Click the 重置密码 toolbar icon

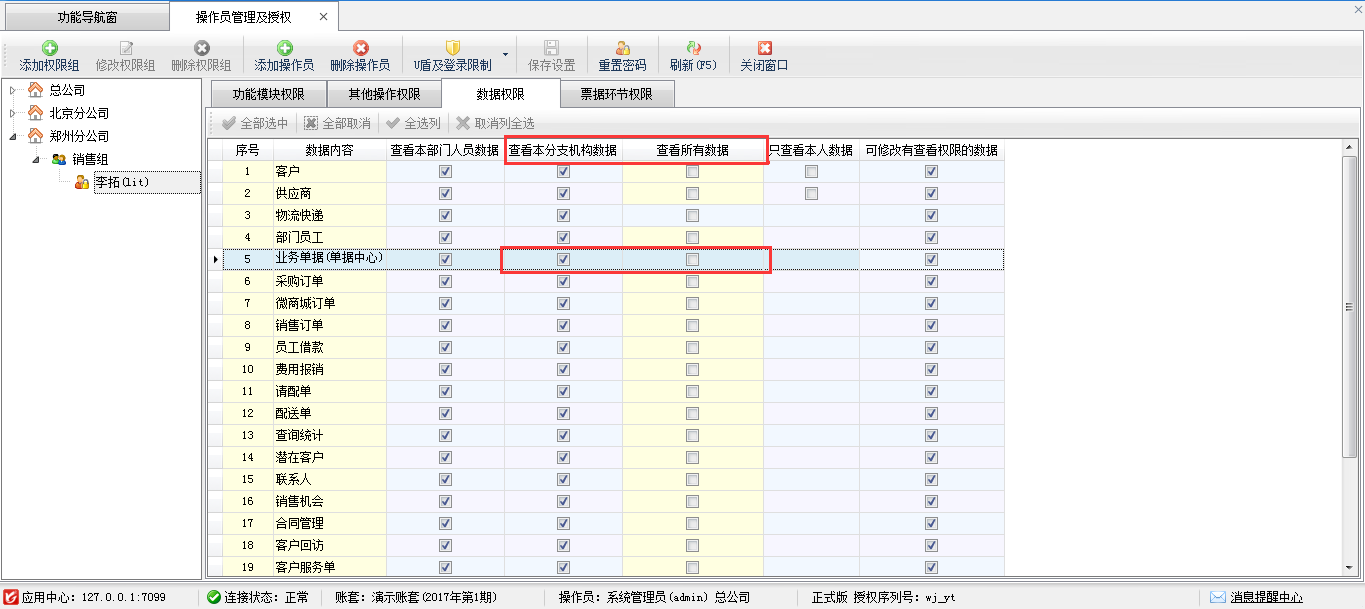click(x=622, y=48)
